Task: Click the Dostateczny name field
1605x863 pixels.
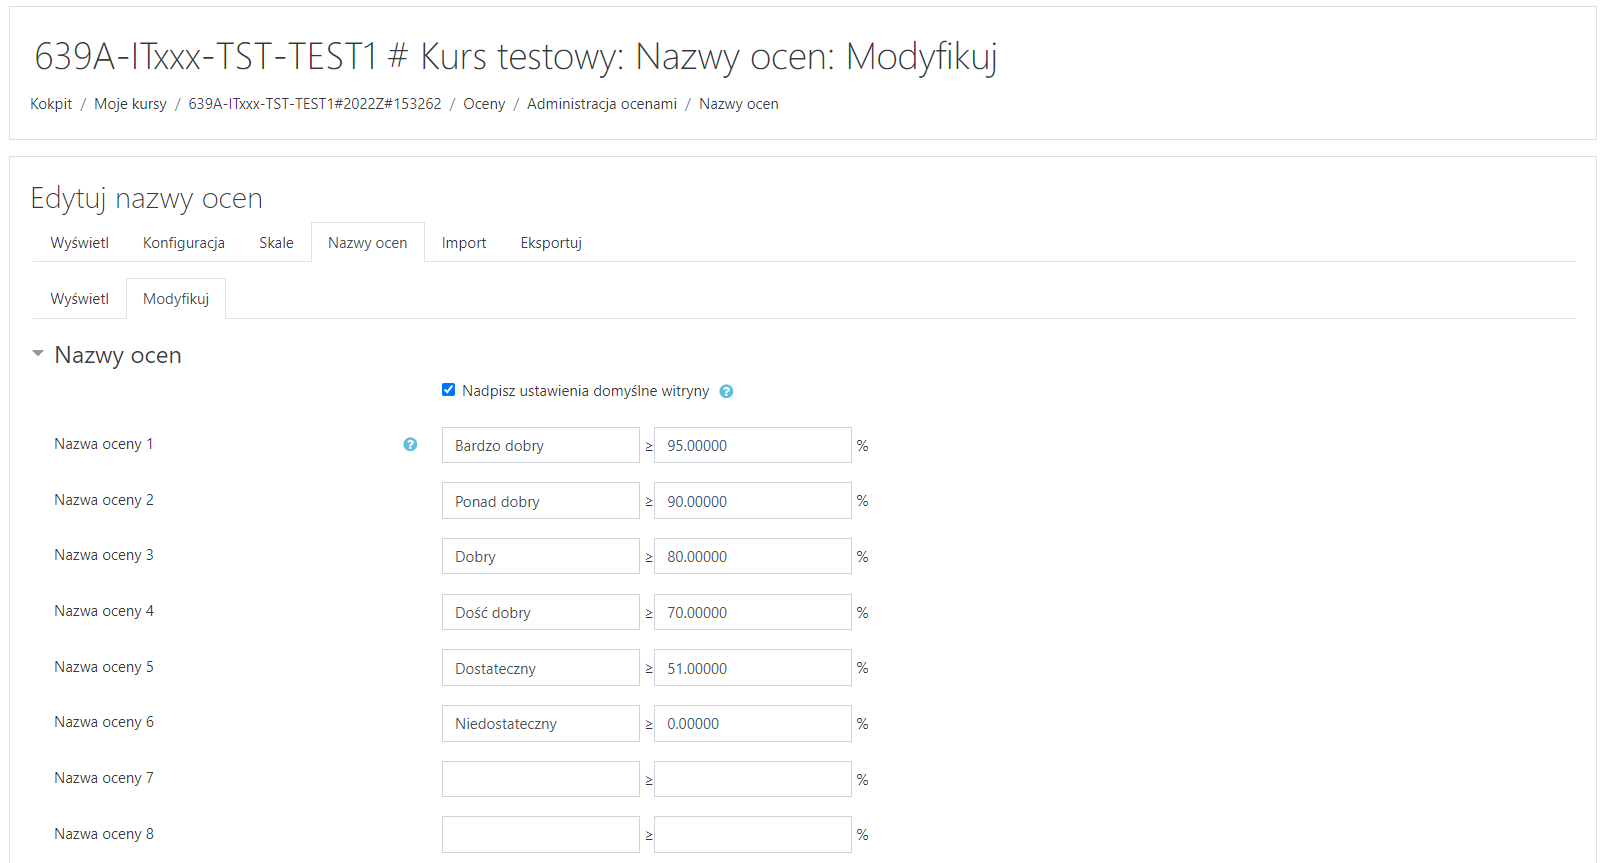Action: coord(541,668)
